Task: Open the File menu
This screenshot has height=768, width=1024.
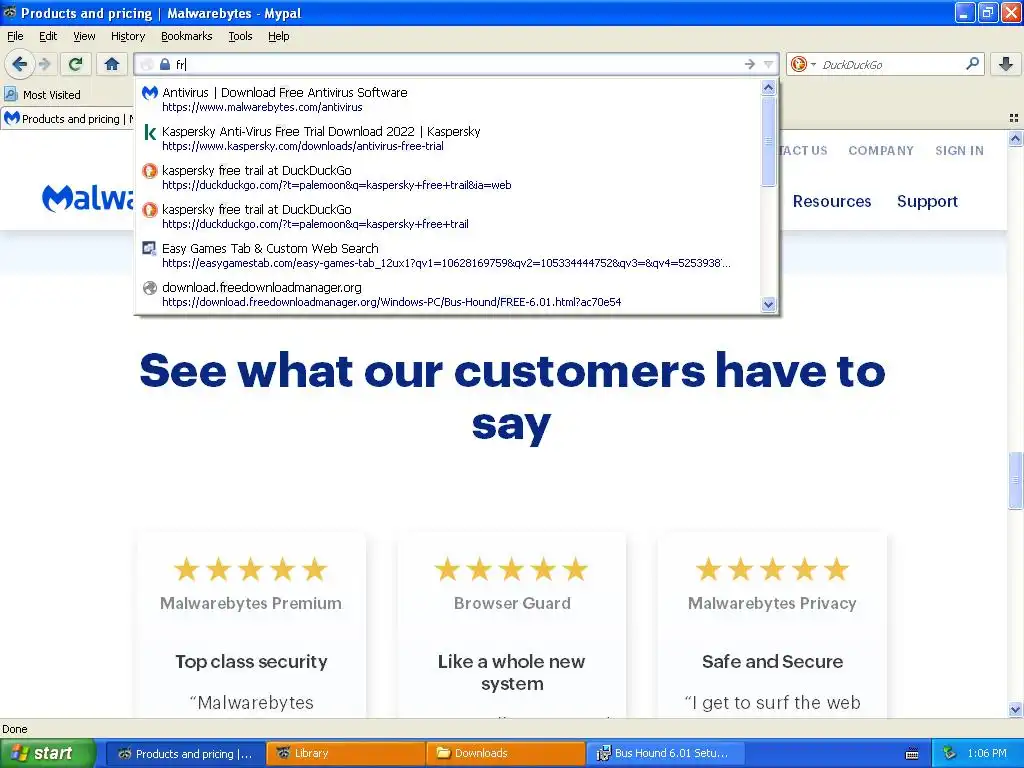Action: tap(15, 36)
